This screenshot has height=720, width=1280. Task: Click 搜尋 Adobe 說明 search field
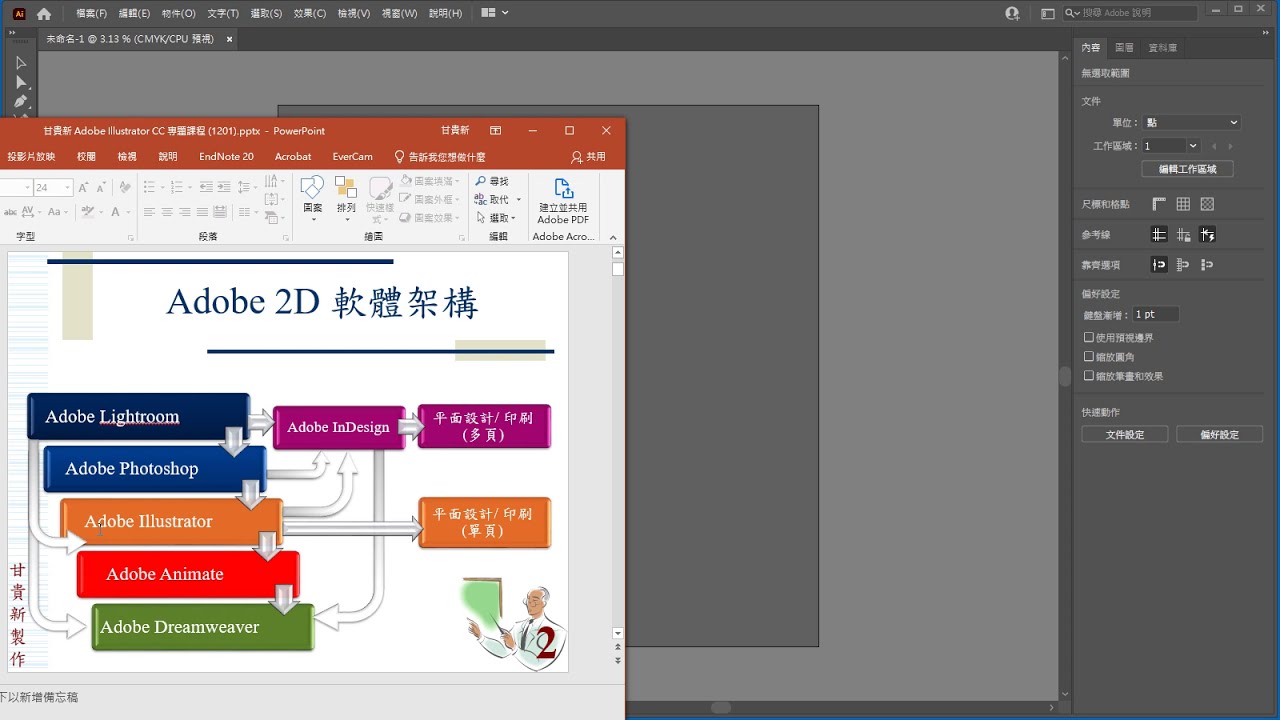point(1131,13)
